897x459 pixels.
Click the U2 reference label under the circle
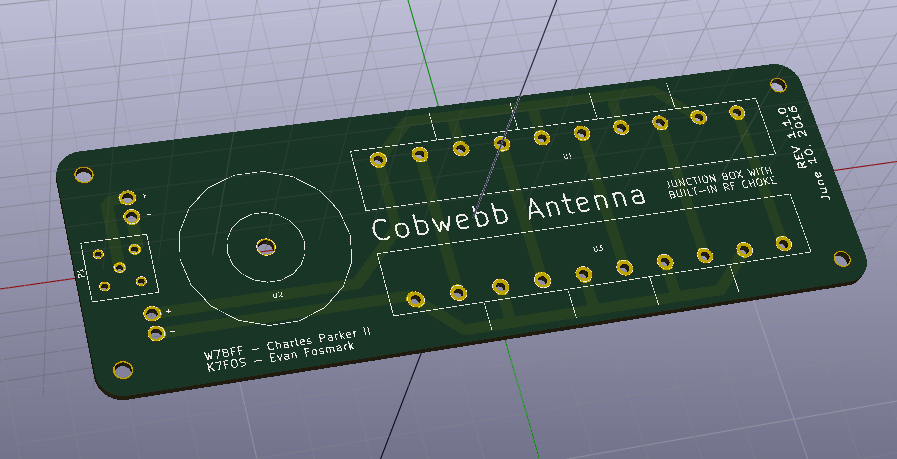tap(278, 295)
